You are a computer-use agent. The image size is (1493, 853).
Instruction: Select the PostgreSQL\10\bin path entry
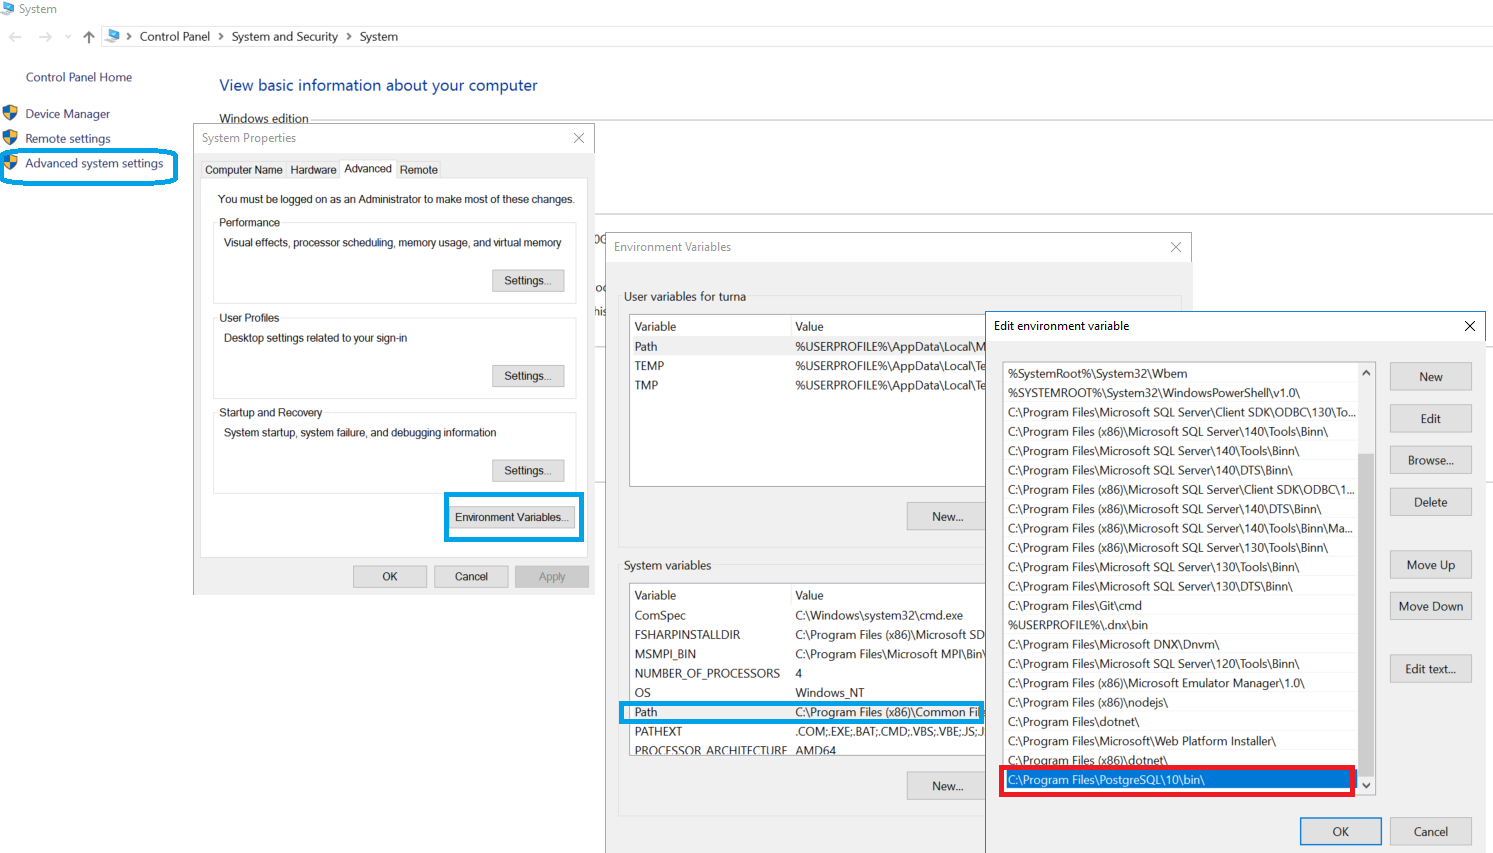coord(1180,780)
